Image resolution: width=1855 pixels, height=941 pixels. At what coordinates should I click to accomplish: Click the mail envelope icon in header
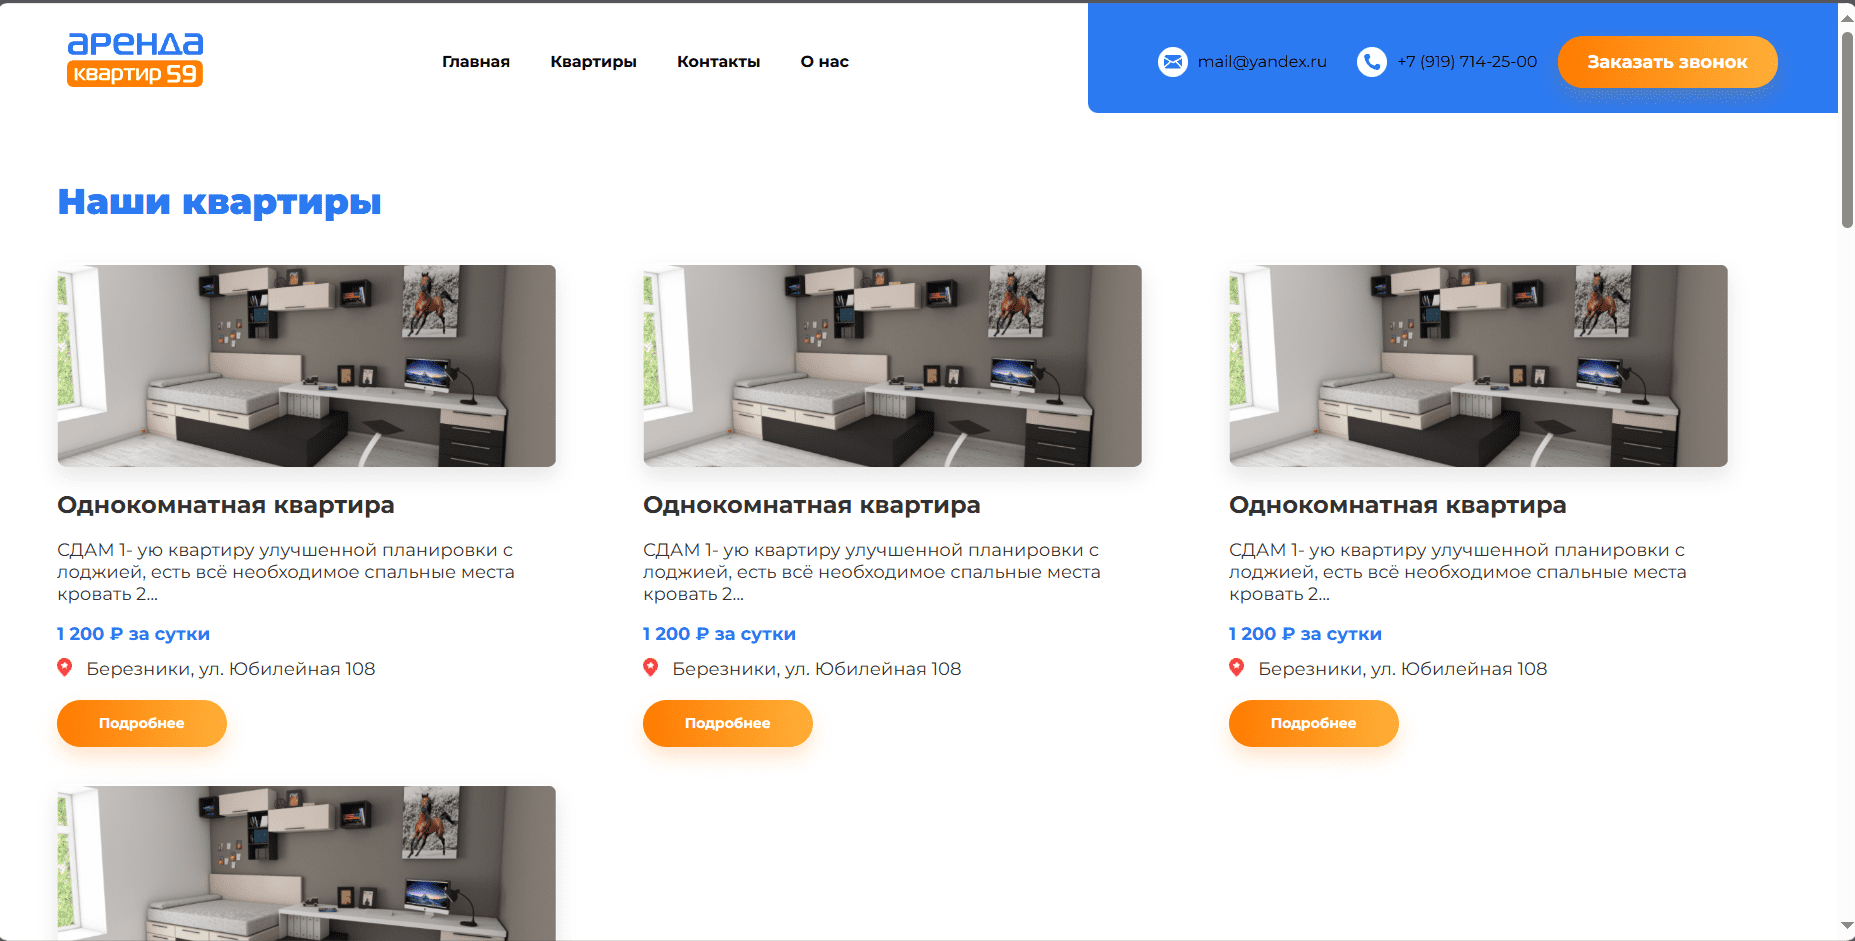click(x=1172, y=62)
